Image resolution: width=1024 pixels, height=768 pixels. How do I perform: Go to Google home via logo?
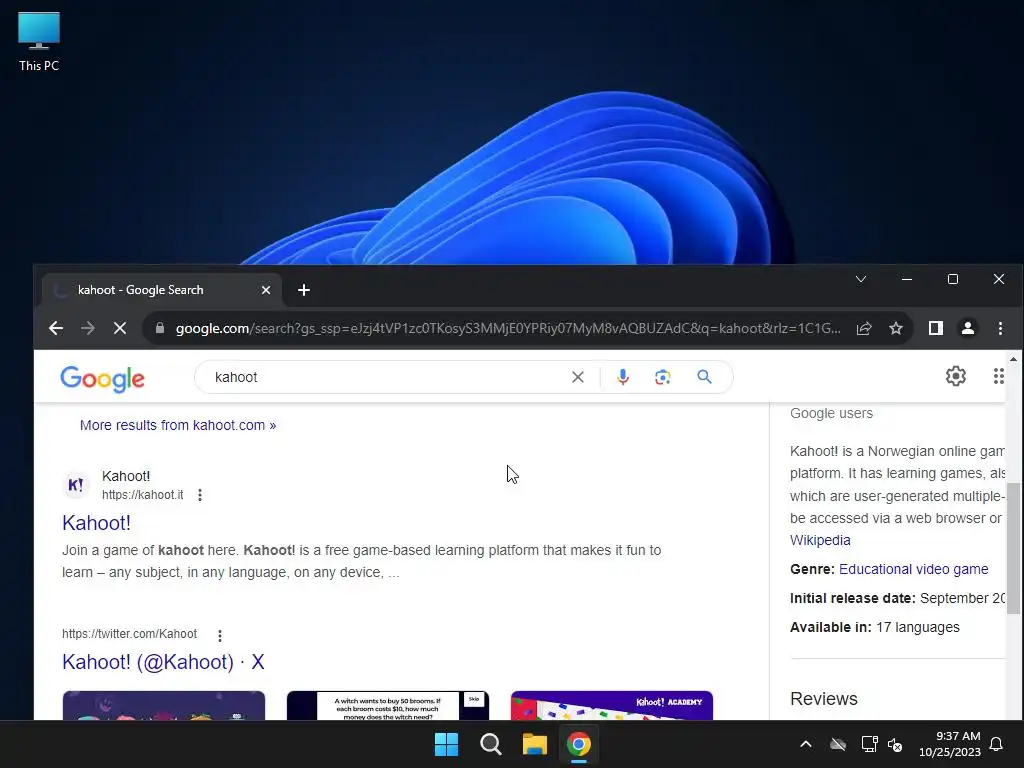[103, 379]
